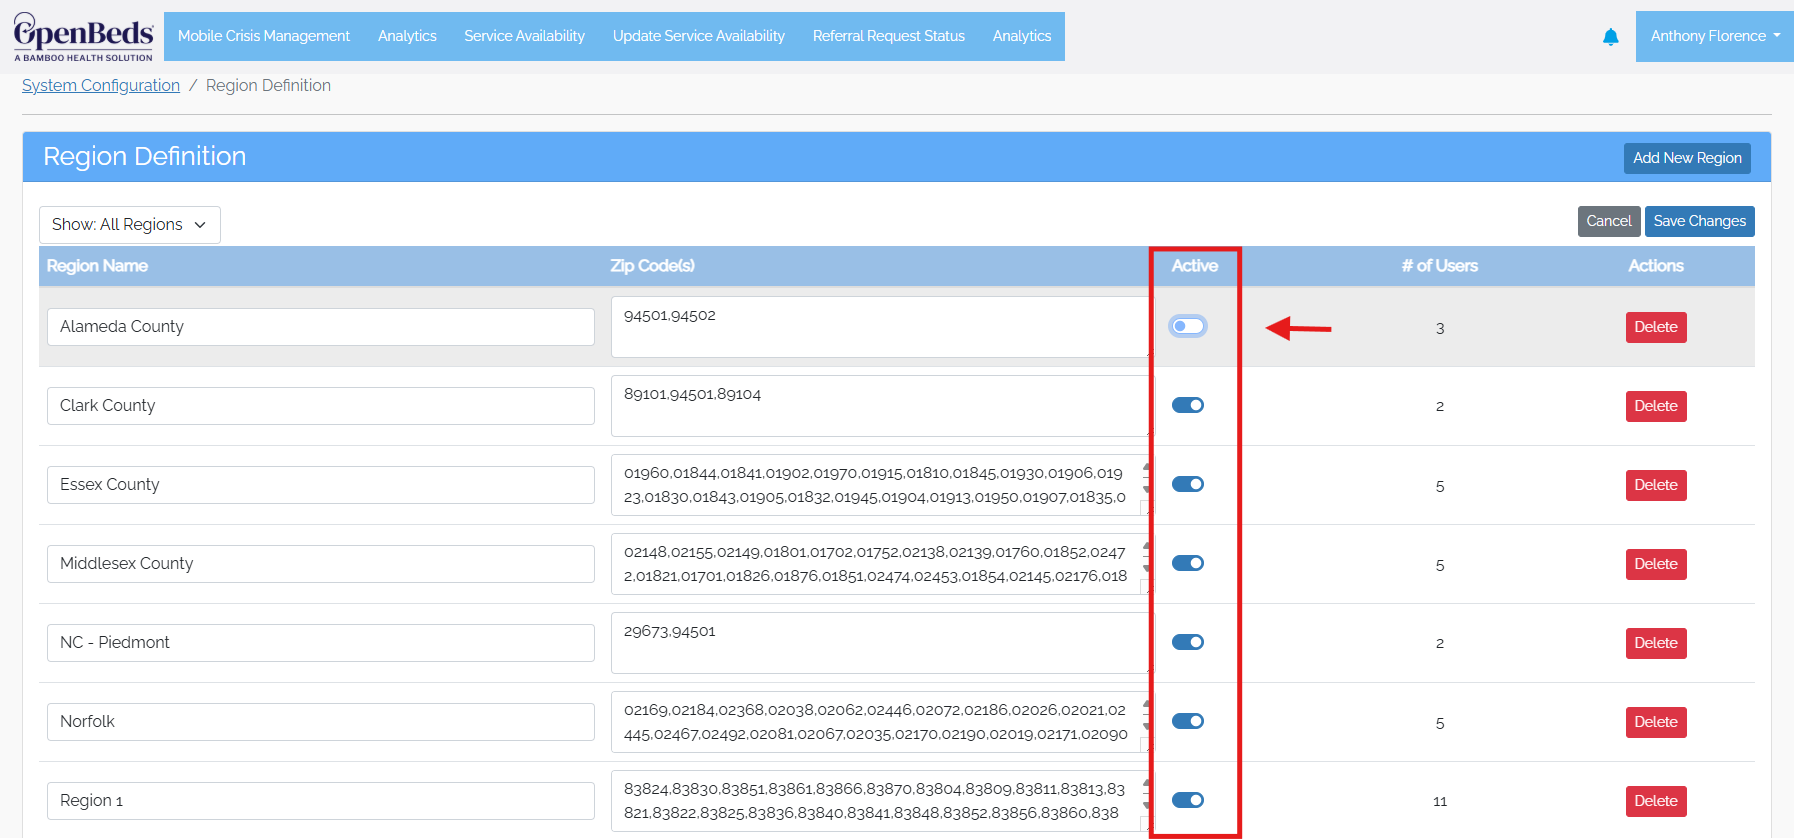Screen dimensions: 1794x839
Task: Delete the Middlesex County region
Action: (x=1656, y=564)
